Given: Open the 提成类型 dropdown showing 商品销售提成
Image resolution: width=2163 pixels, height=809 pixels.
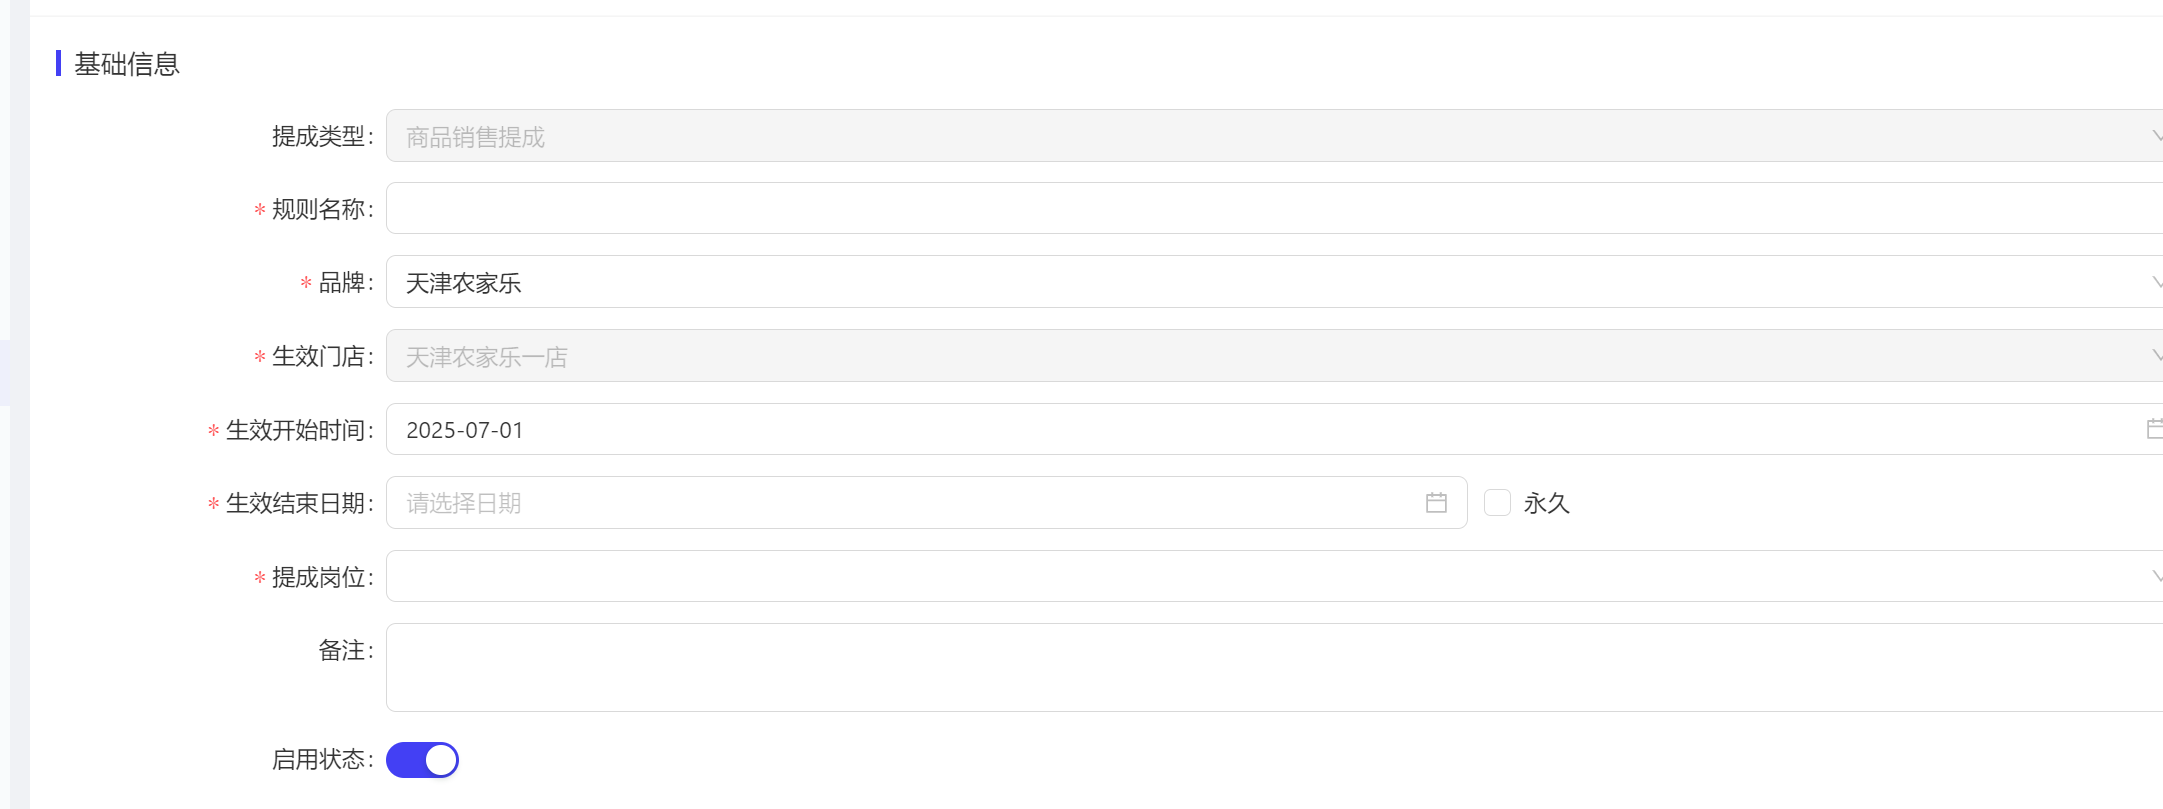Looking at the screenshot, I should (1274, 136).
